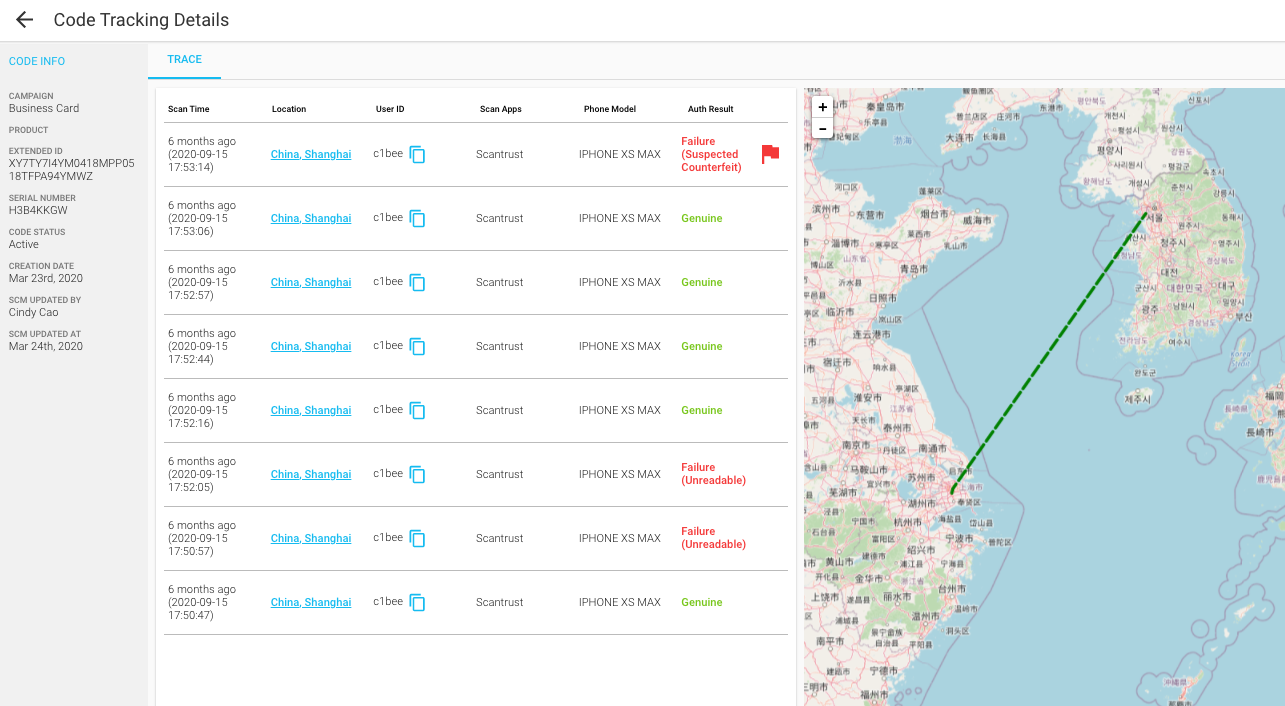Copy User ID for 17:52:05 scan
Screen dimensions: 1285x706
pos(417,475)
